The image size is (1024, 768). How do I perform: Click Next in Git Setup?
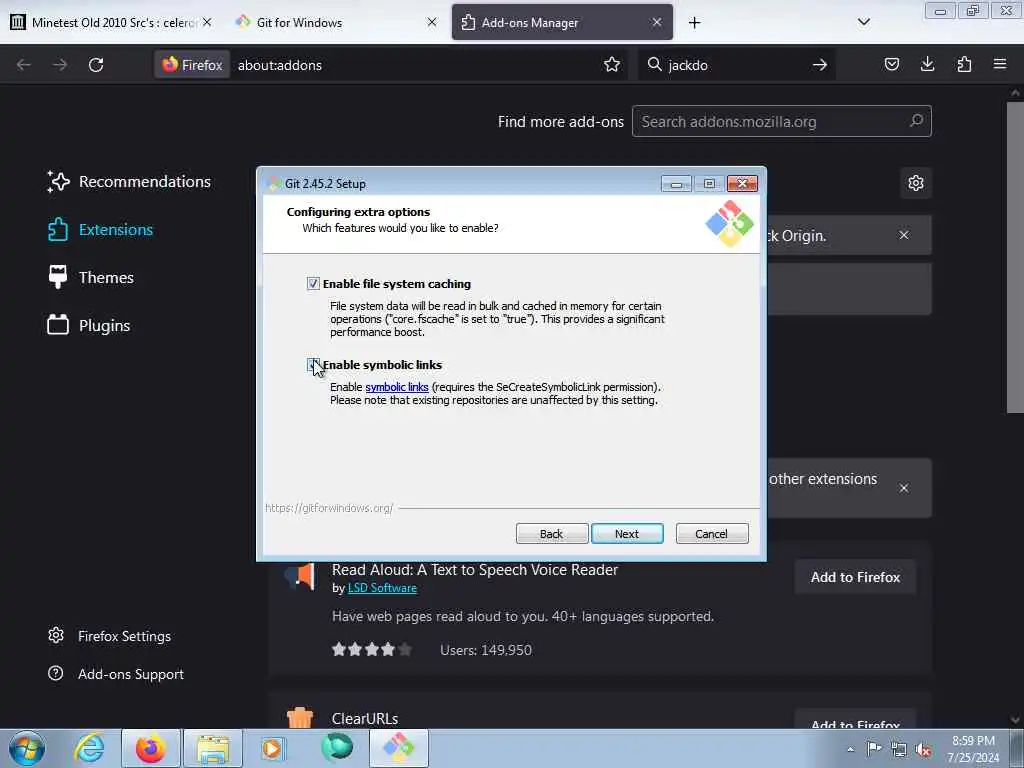click(627, 534)
